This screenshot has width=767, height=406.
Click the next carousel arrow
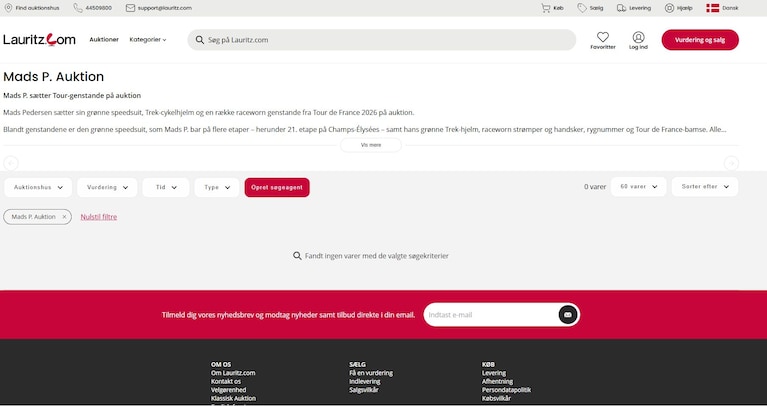[x=731, y=163]
